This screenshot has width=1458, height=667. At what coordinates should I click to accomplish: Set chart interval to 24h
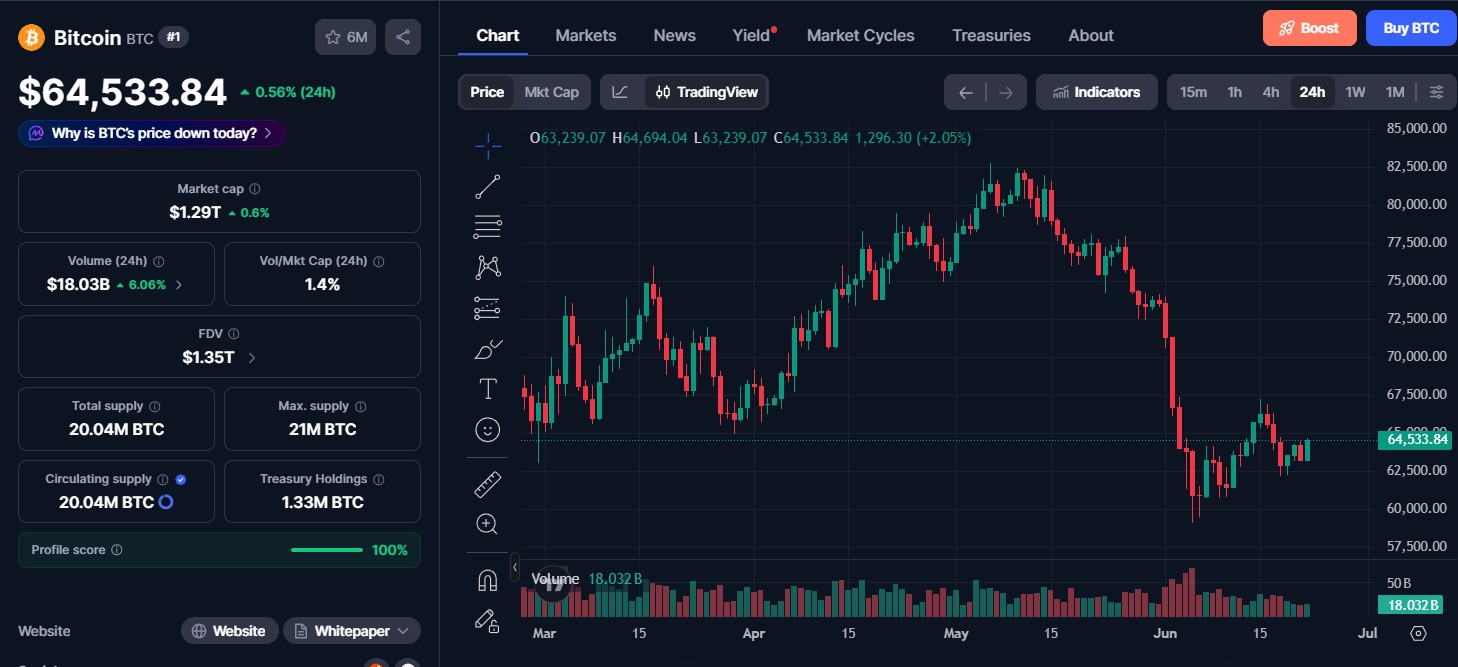[x=1312, y=92]
